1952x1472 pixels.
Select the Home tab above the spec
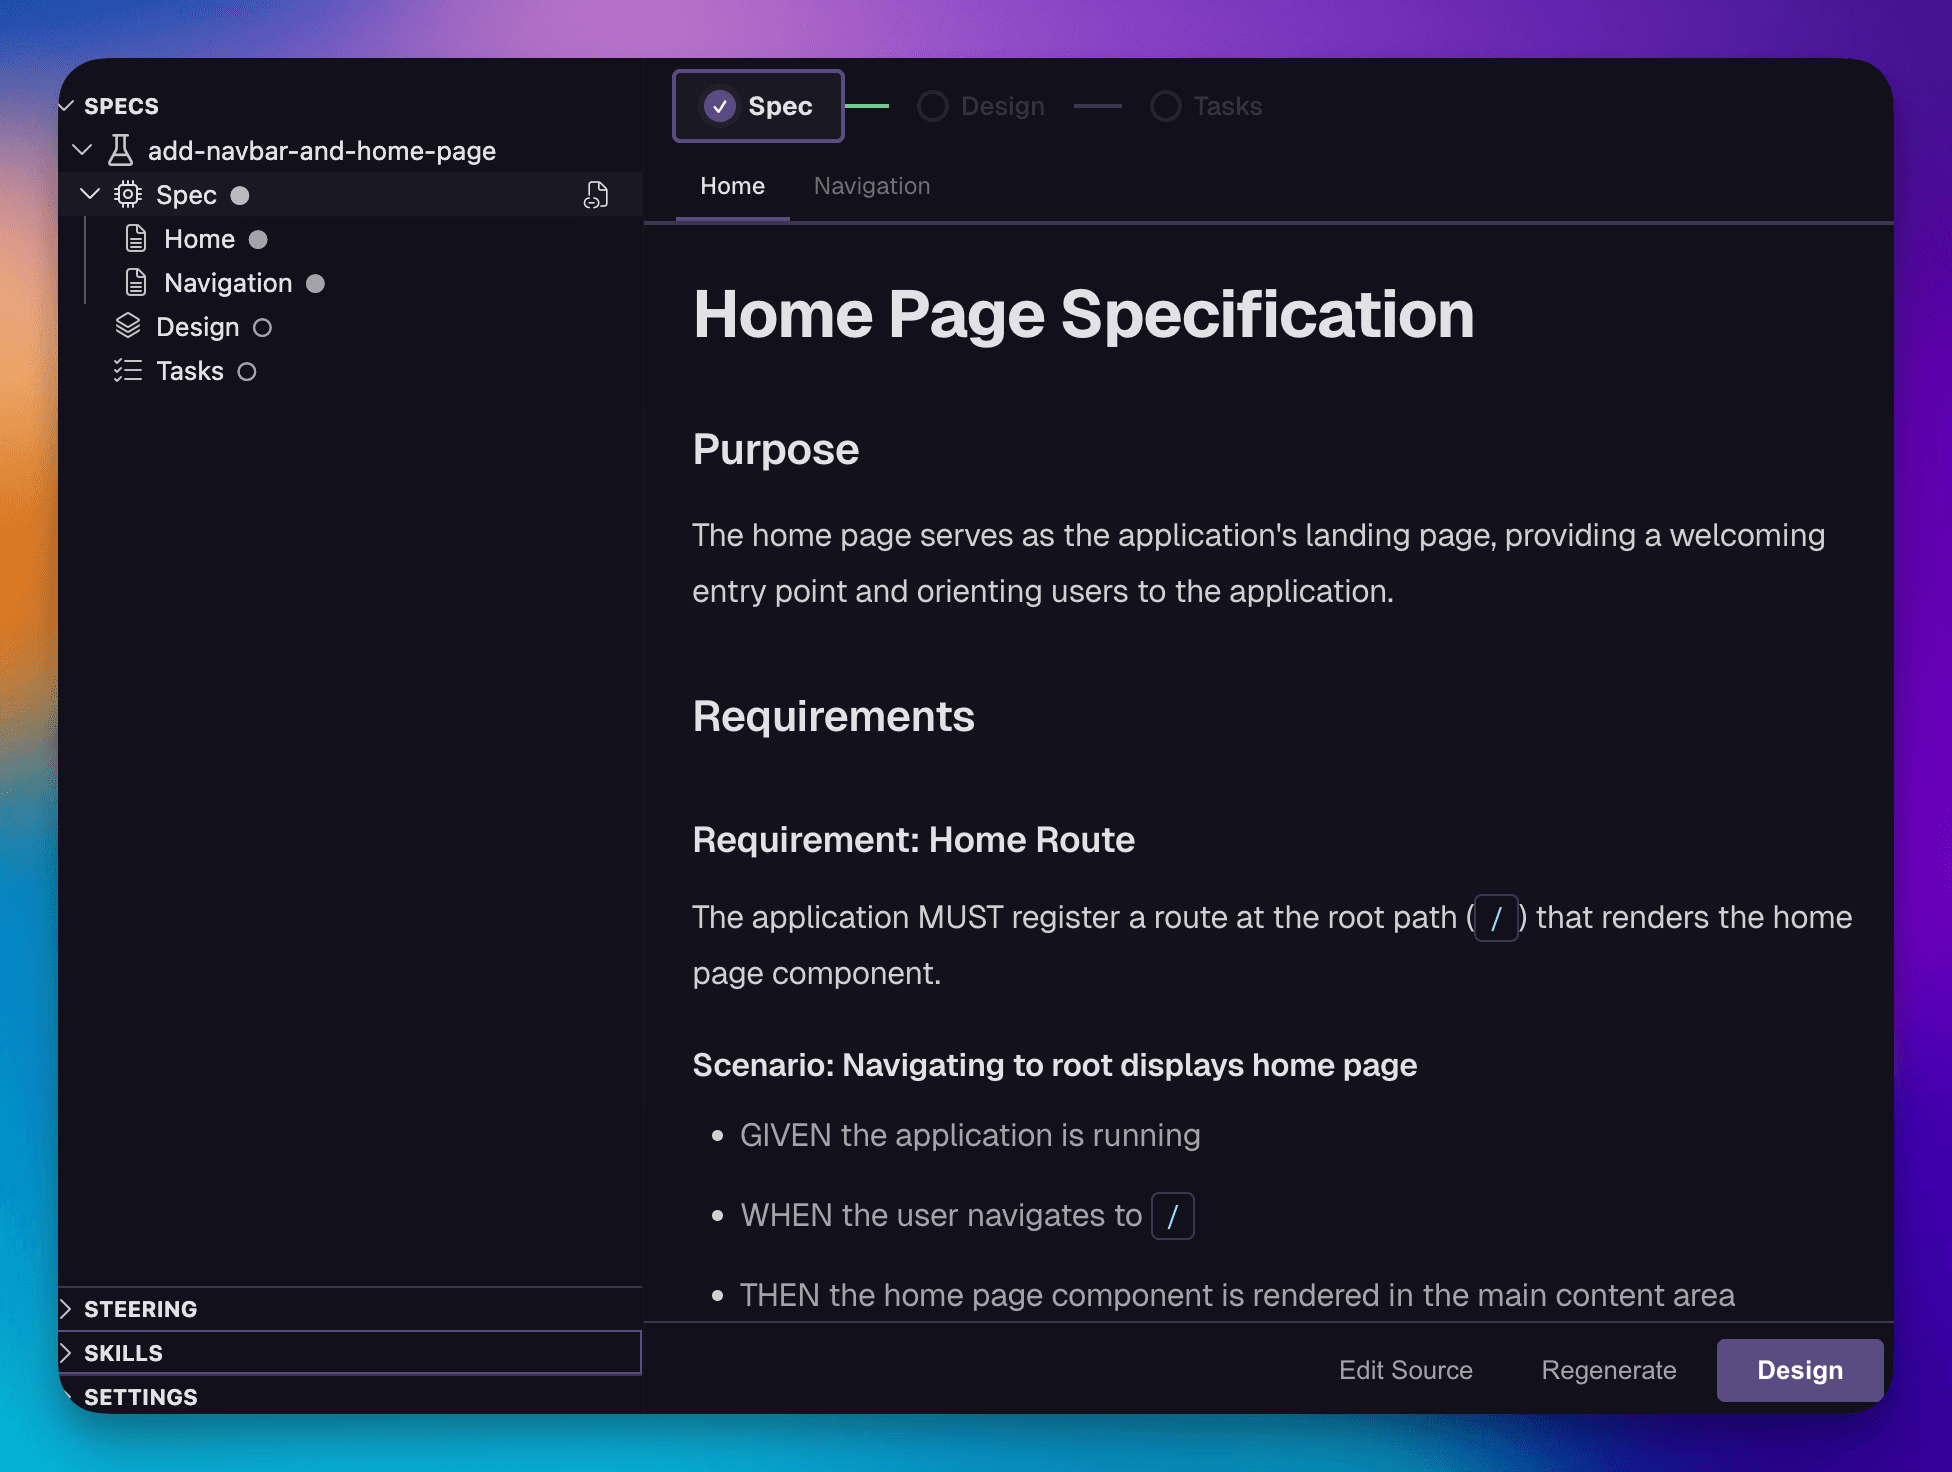click(732, 186)
